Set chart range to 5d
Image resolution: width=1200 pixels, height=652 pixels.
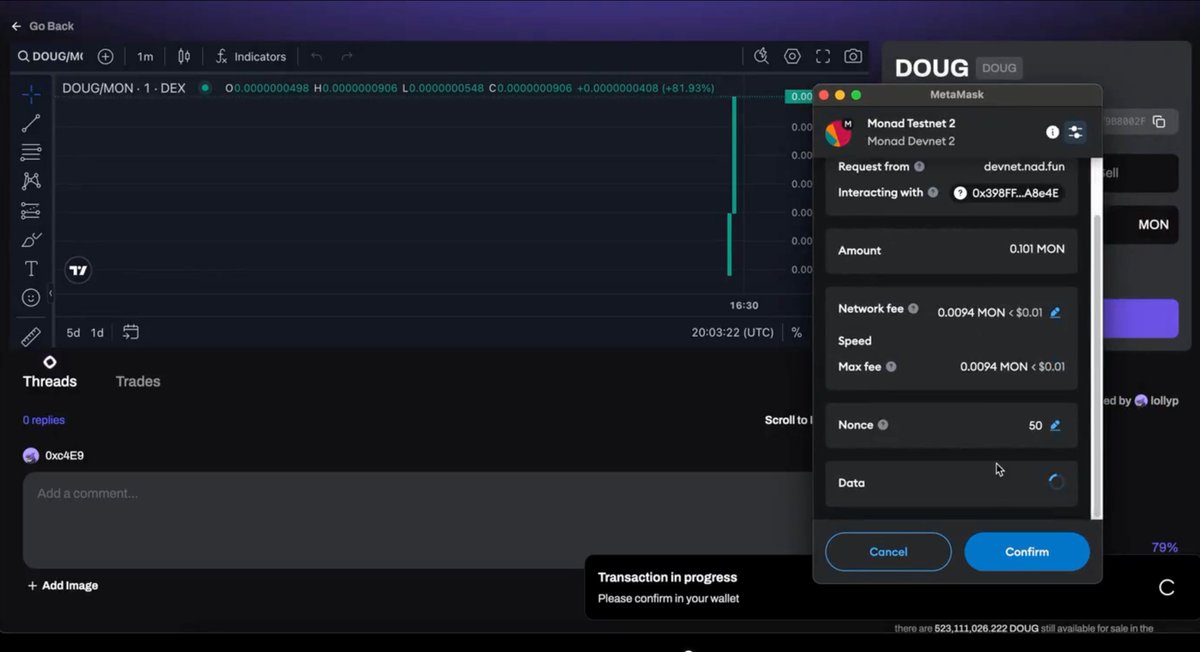[x=73, y=332]
